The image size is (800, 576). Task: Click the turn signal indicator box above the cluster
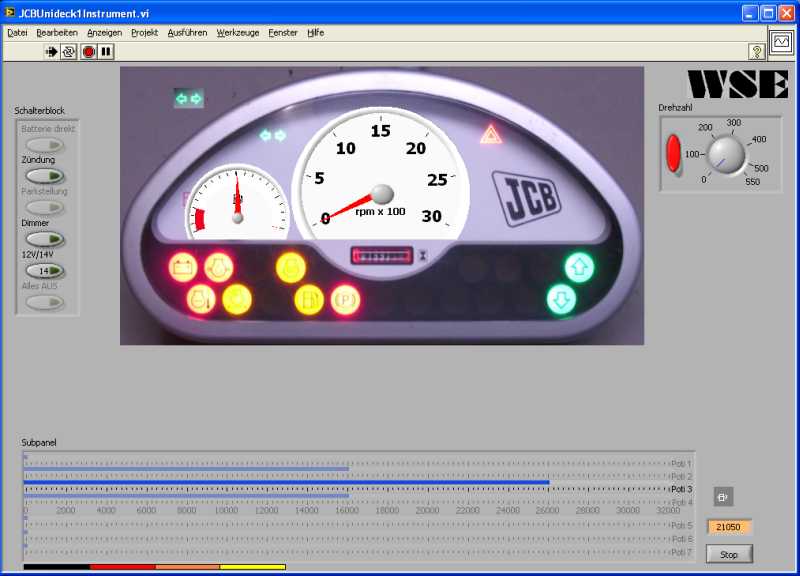(189, 98)
